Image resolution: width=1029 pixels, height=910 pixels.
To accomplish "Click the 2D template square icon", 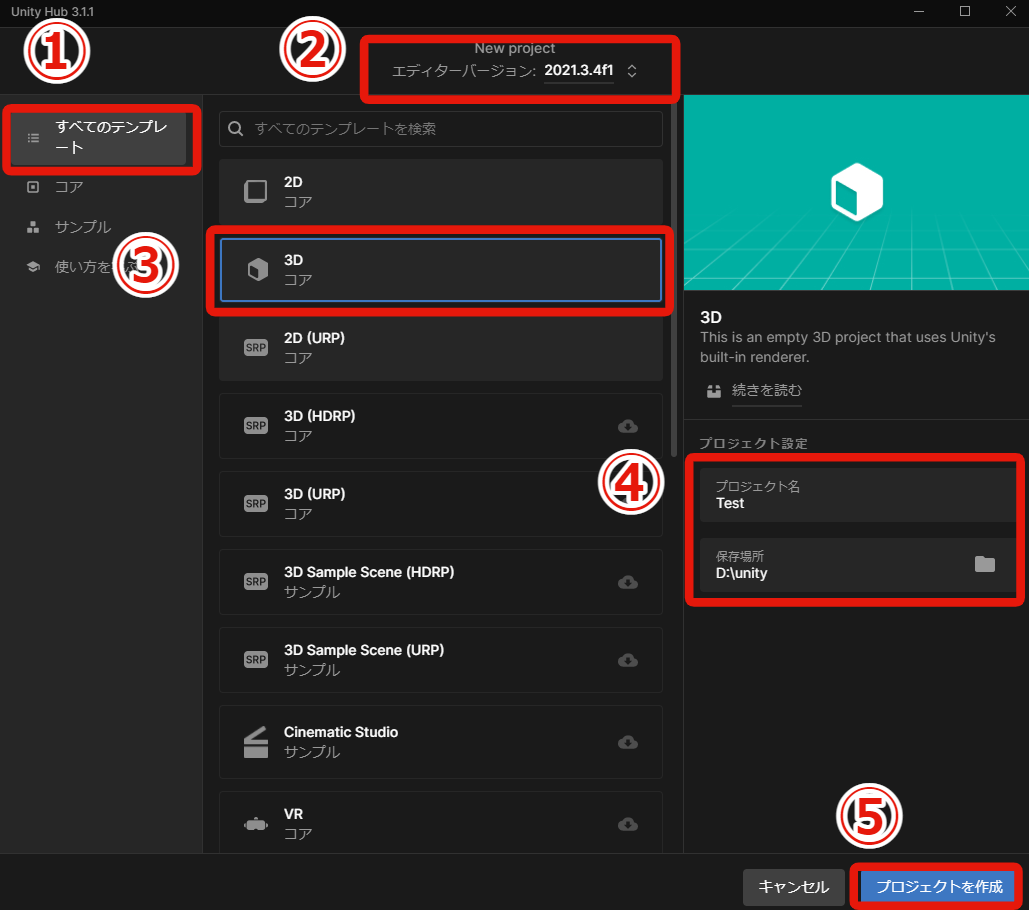I will [255, 192].
